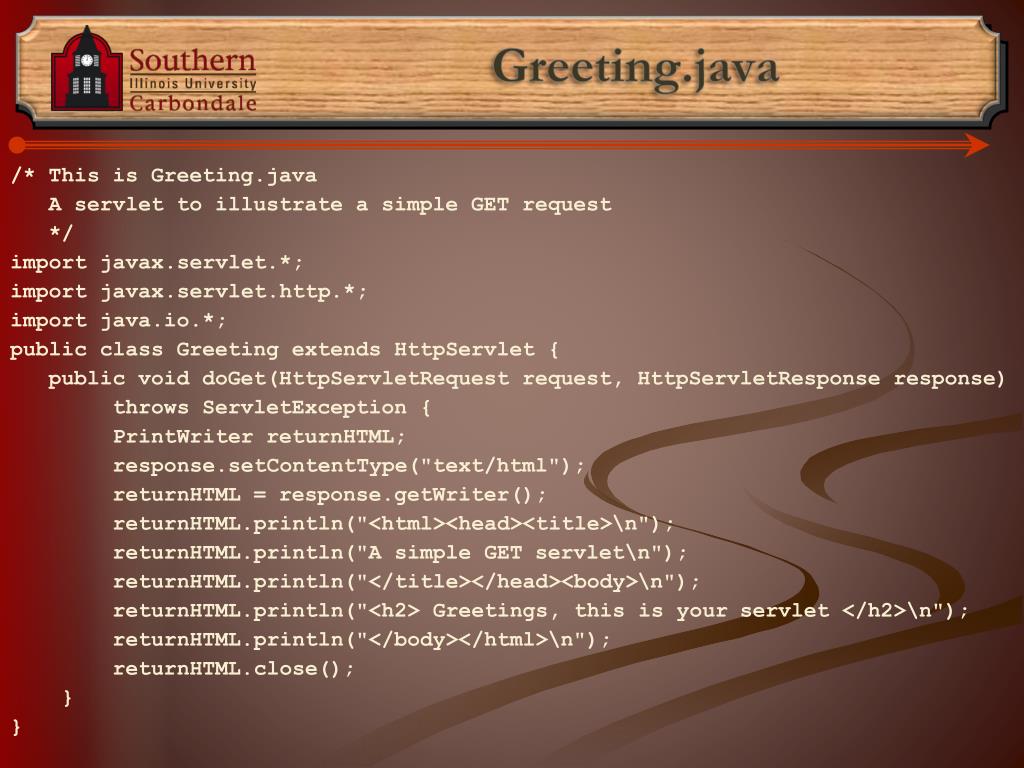Viewport: 1024px width, 768px height.
Task: Click the println line with '</title></head><body>'
Action: (x=406, y=581)
